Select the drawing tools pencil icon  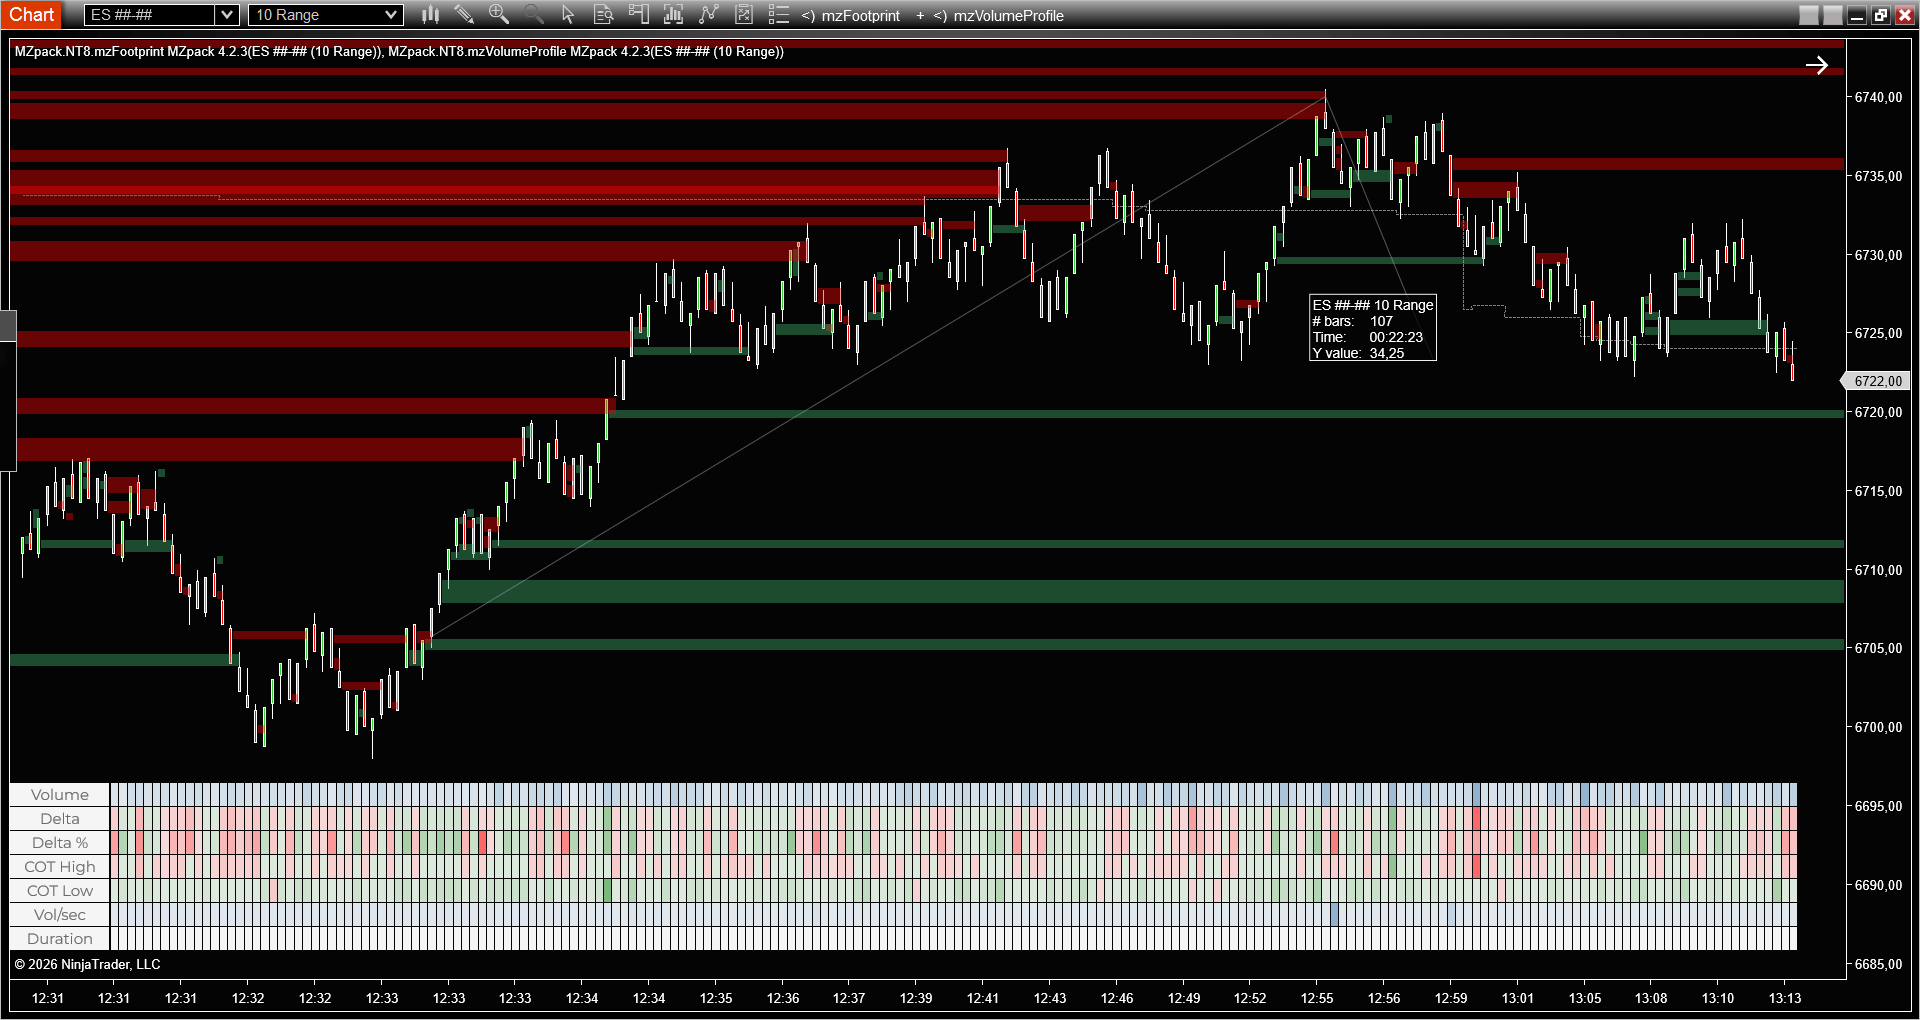464,15
